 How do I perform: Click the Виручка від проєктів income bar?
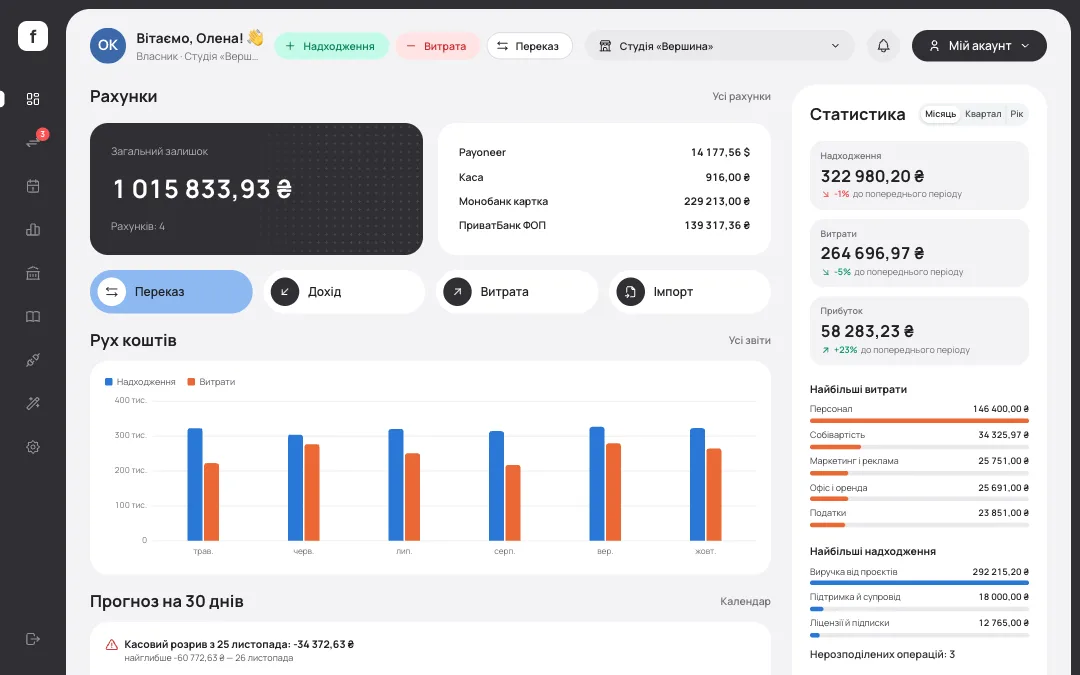[x=919, y=583]
